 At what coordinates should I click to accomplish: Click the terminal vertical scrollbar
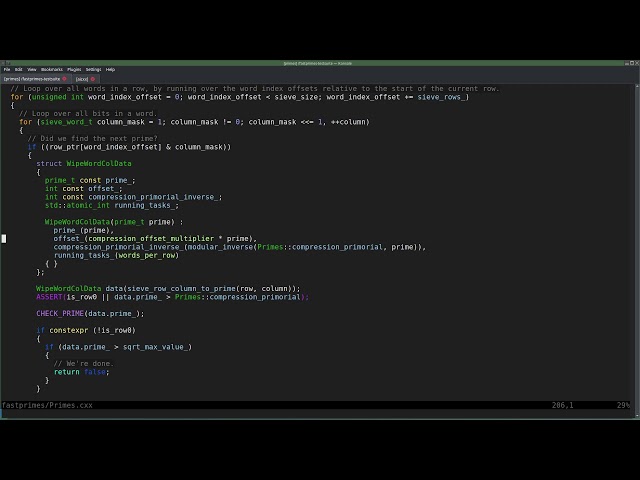637,250
